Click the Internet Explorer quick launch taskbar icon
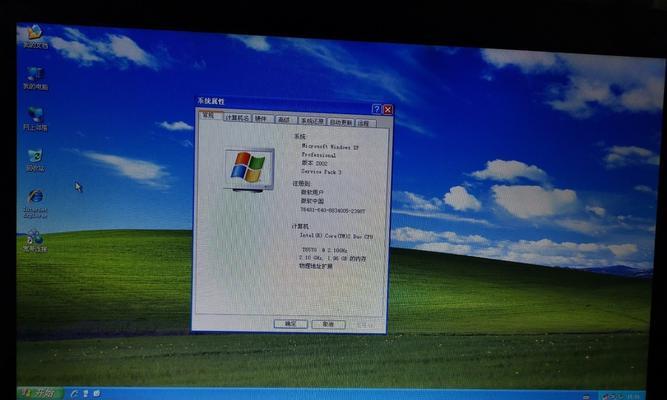Image resolution: width=667 pixels, height=400 pixels. [x=74, y=394]
